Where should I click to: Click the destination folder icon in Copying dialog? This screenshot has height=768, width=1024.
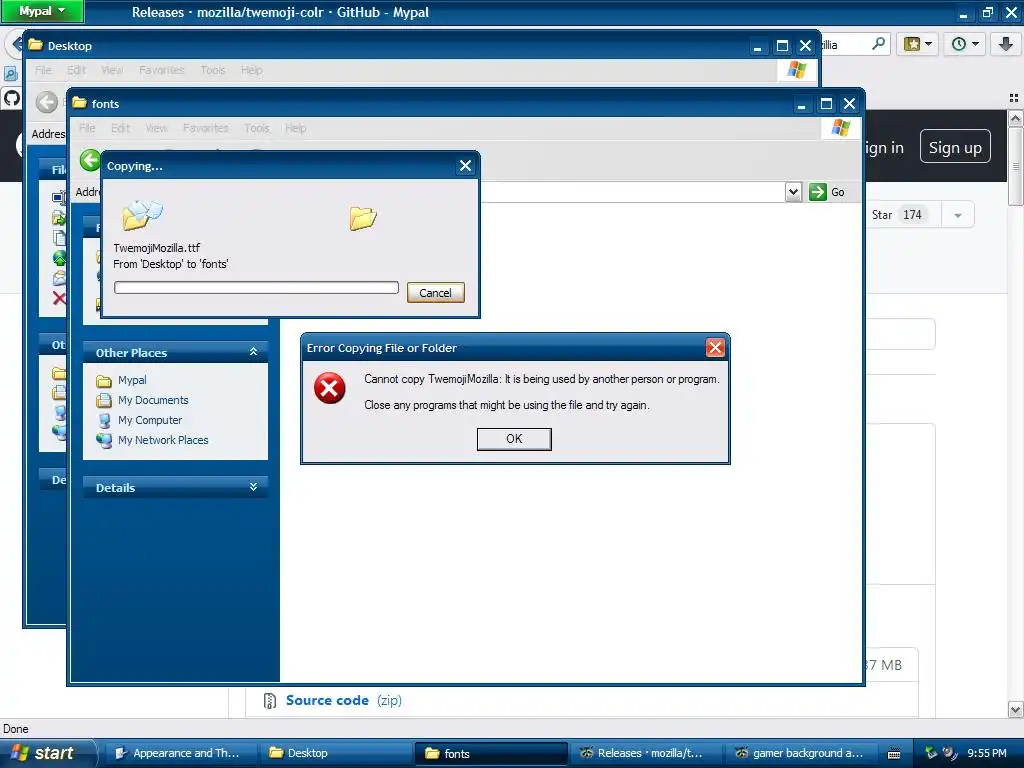pyautogui.click(x=363, y=218)
